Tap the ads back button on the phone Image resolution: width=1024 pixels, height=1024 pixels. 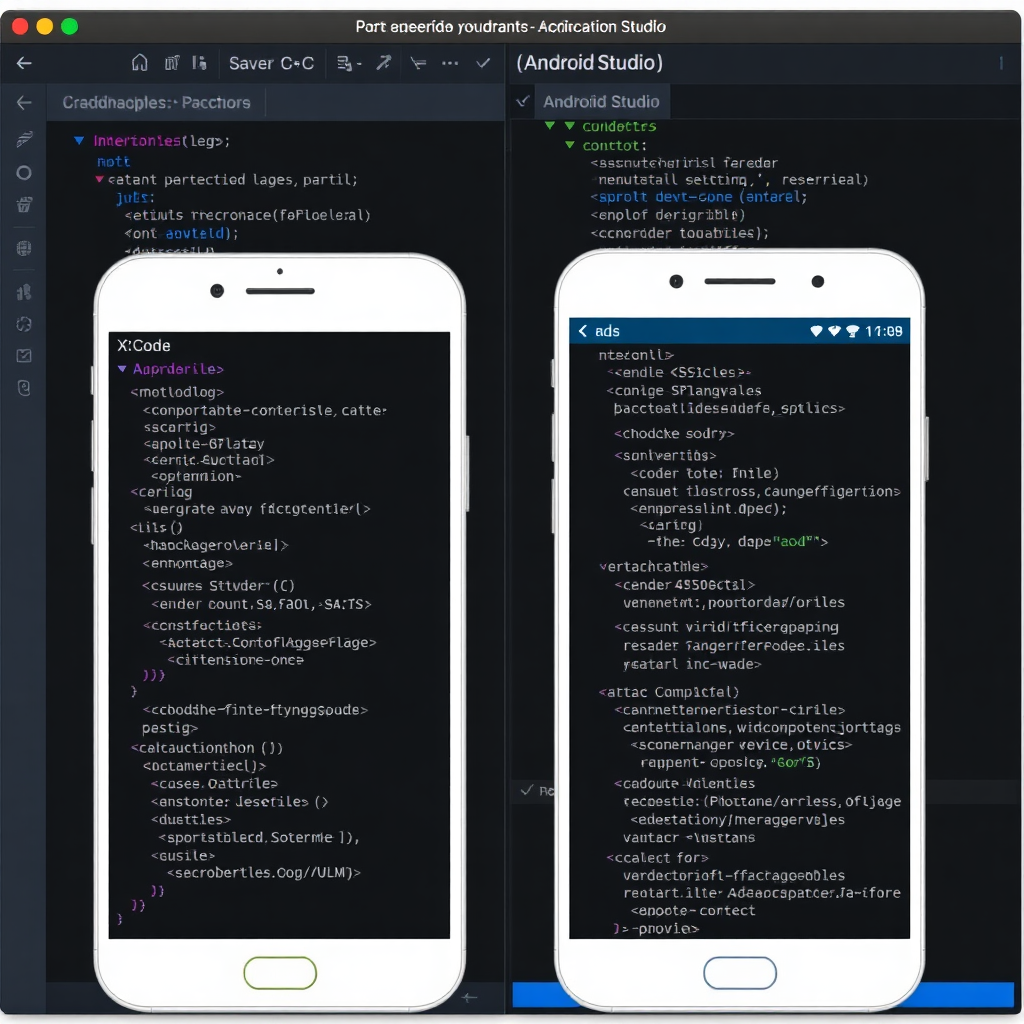click(582, 330)
